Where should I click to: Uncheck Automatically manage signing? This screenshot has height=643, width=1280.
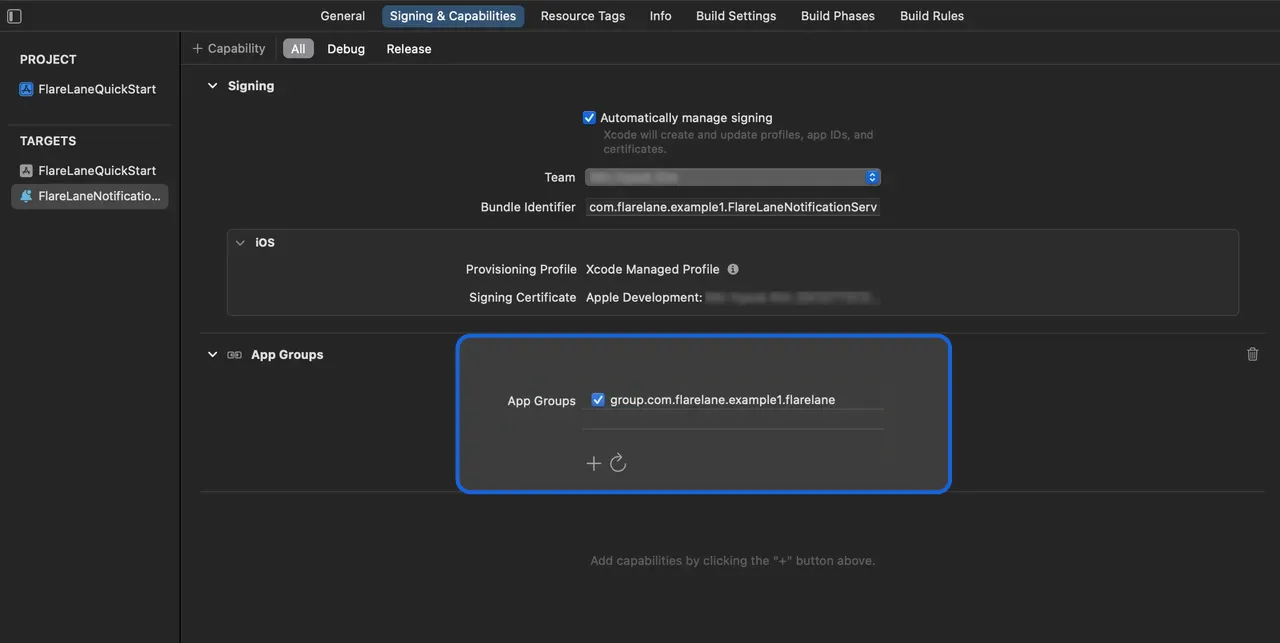click(x=589, y=117)
